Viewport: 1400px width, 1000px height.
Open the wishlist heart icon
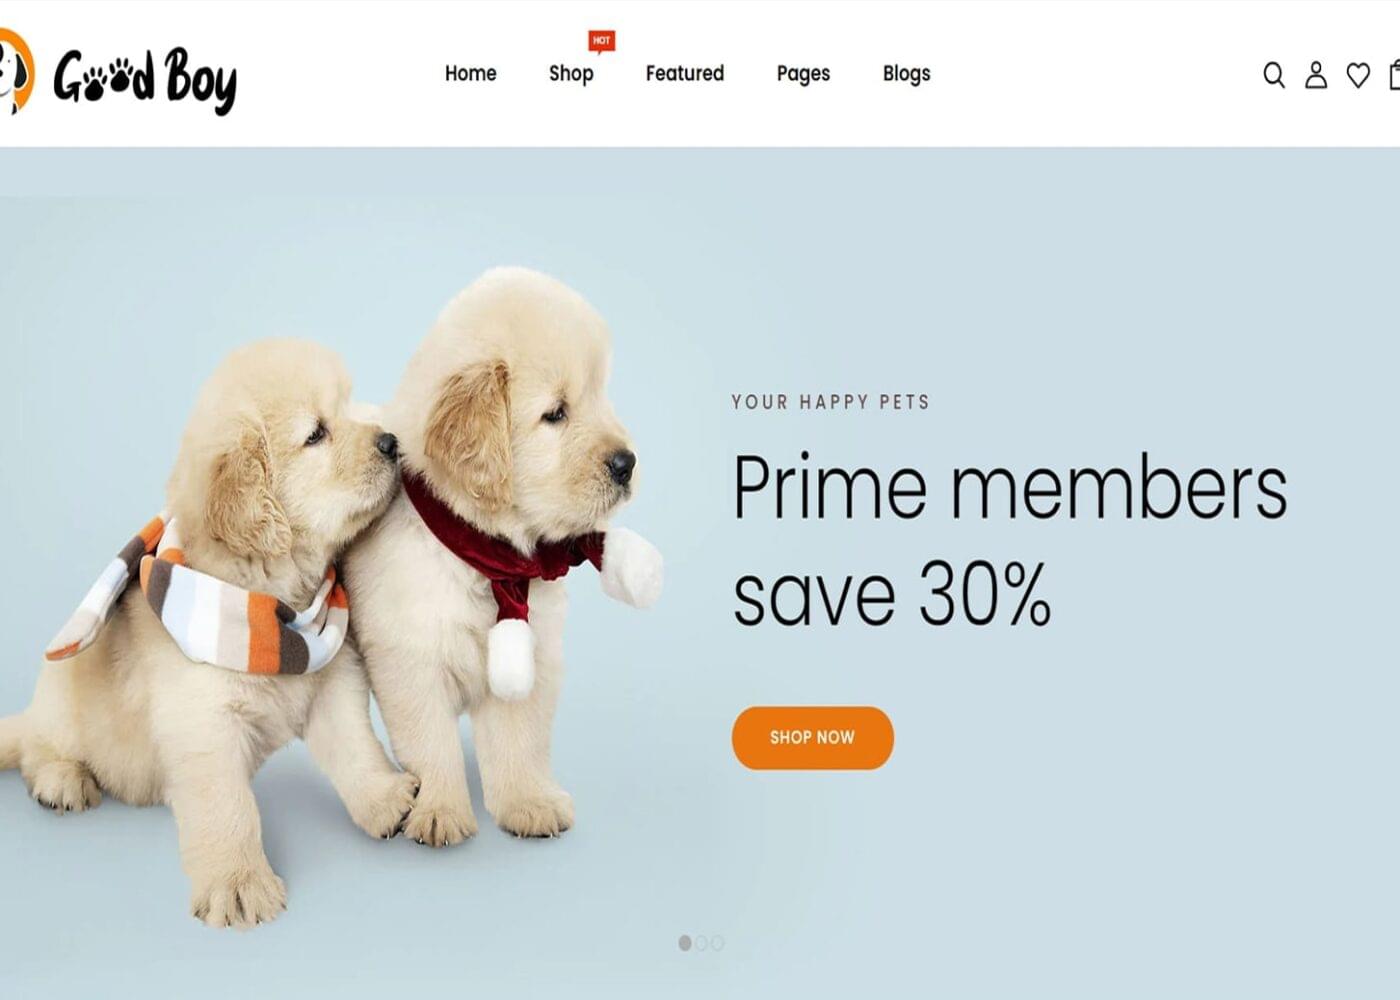click(1358, 75)
